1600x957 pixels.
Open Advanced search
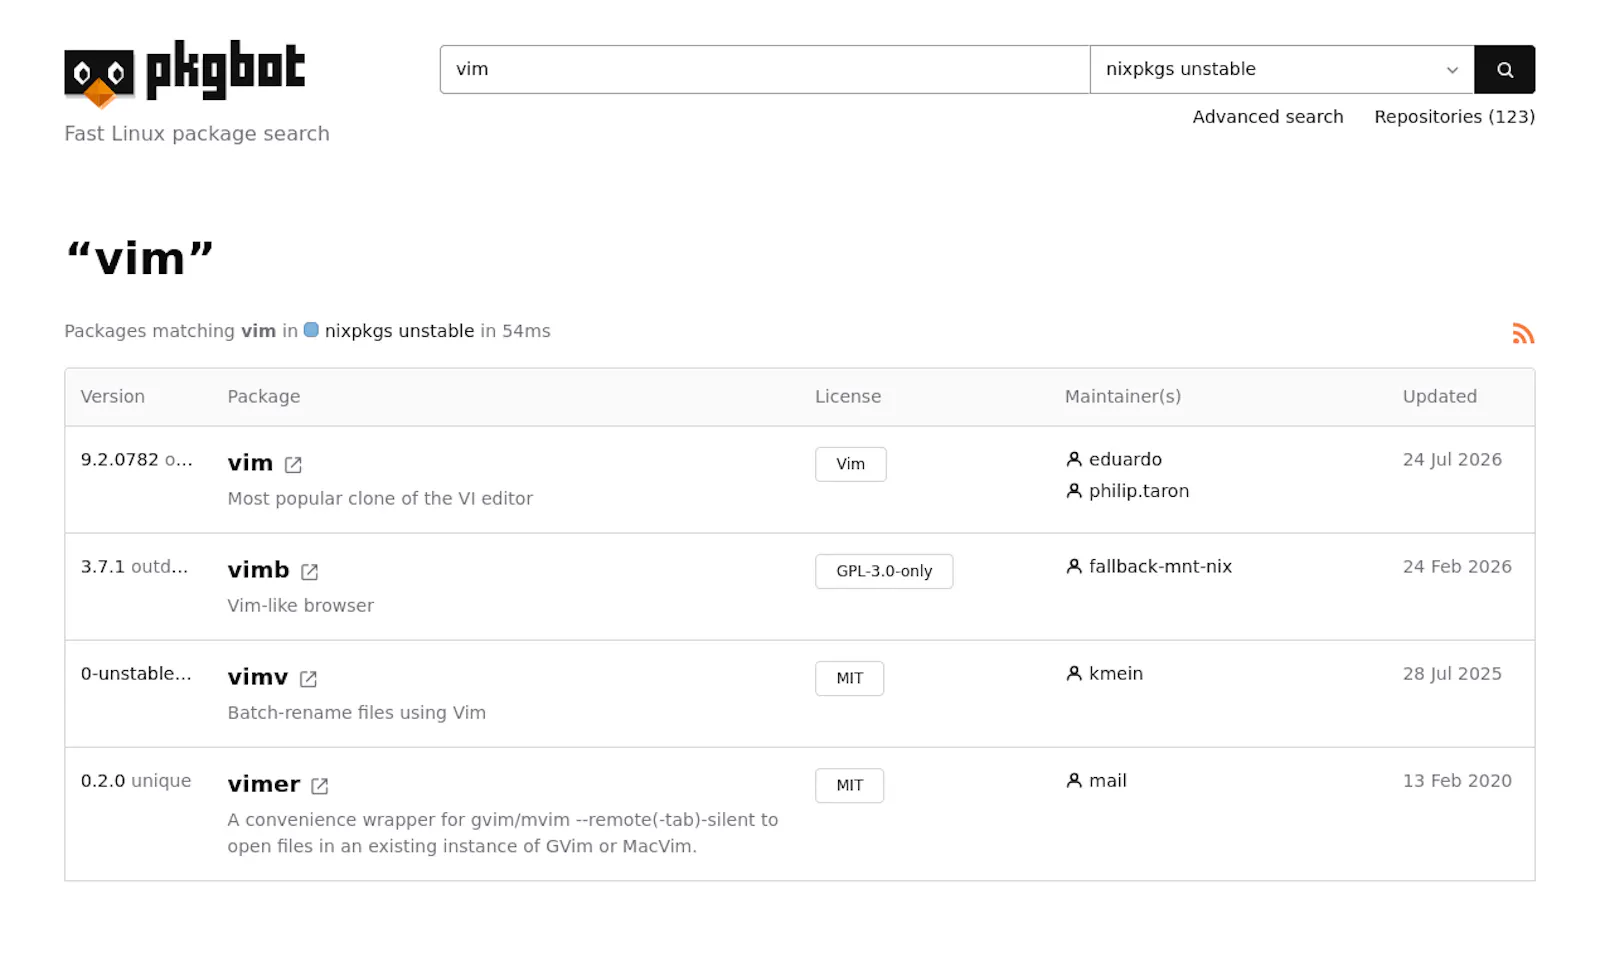(x=1267, y=117)
